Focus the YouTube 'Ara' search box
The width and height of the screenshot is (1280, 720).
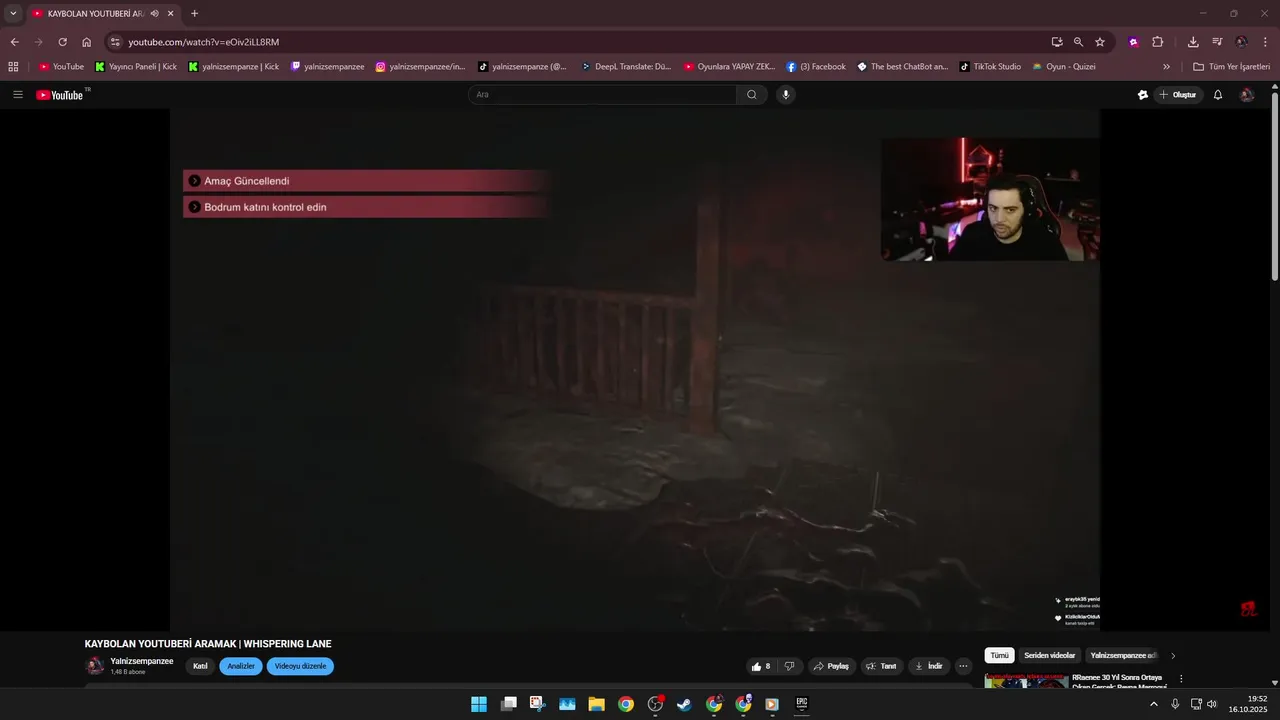[602, 95]
